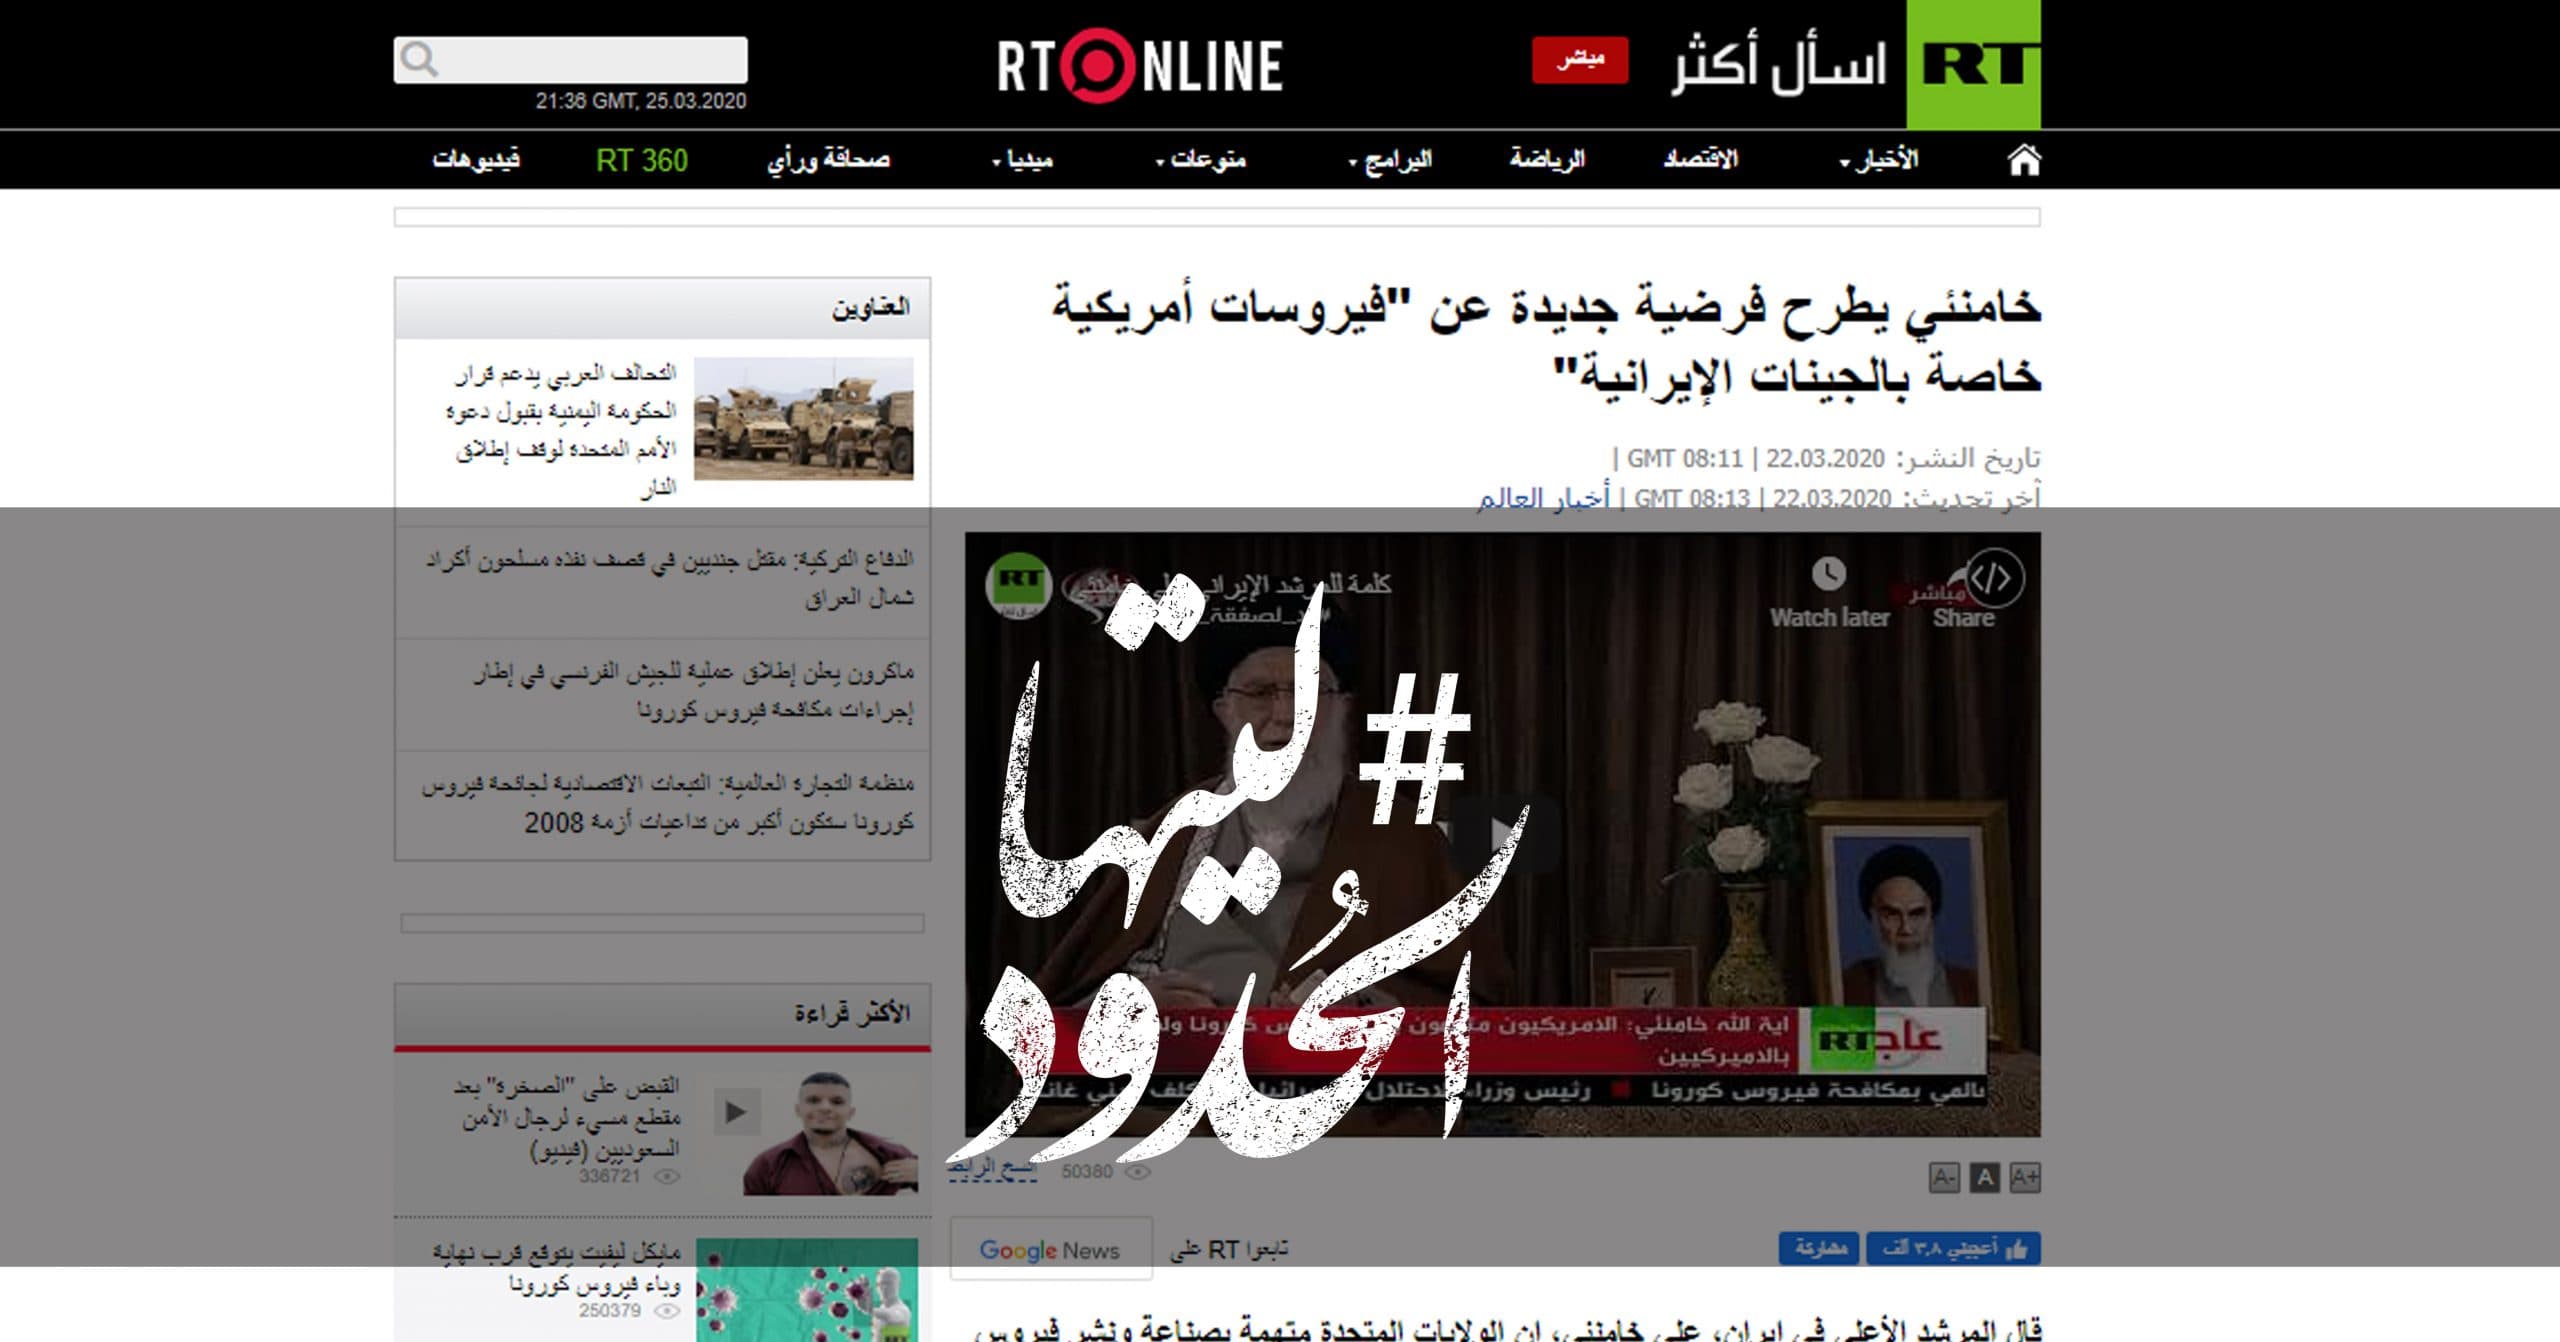Open the منظمة التجارة العالمية headline link
The height and width of the screenshot is (1342, 2560).
coord(667,804)
